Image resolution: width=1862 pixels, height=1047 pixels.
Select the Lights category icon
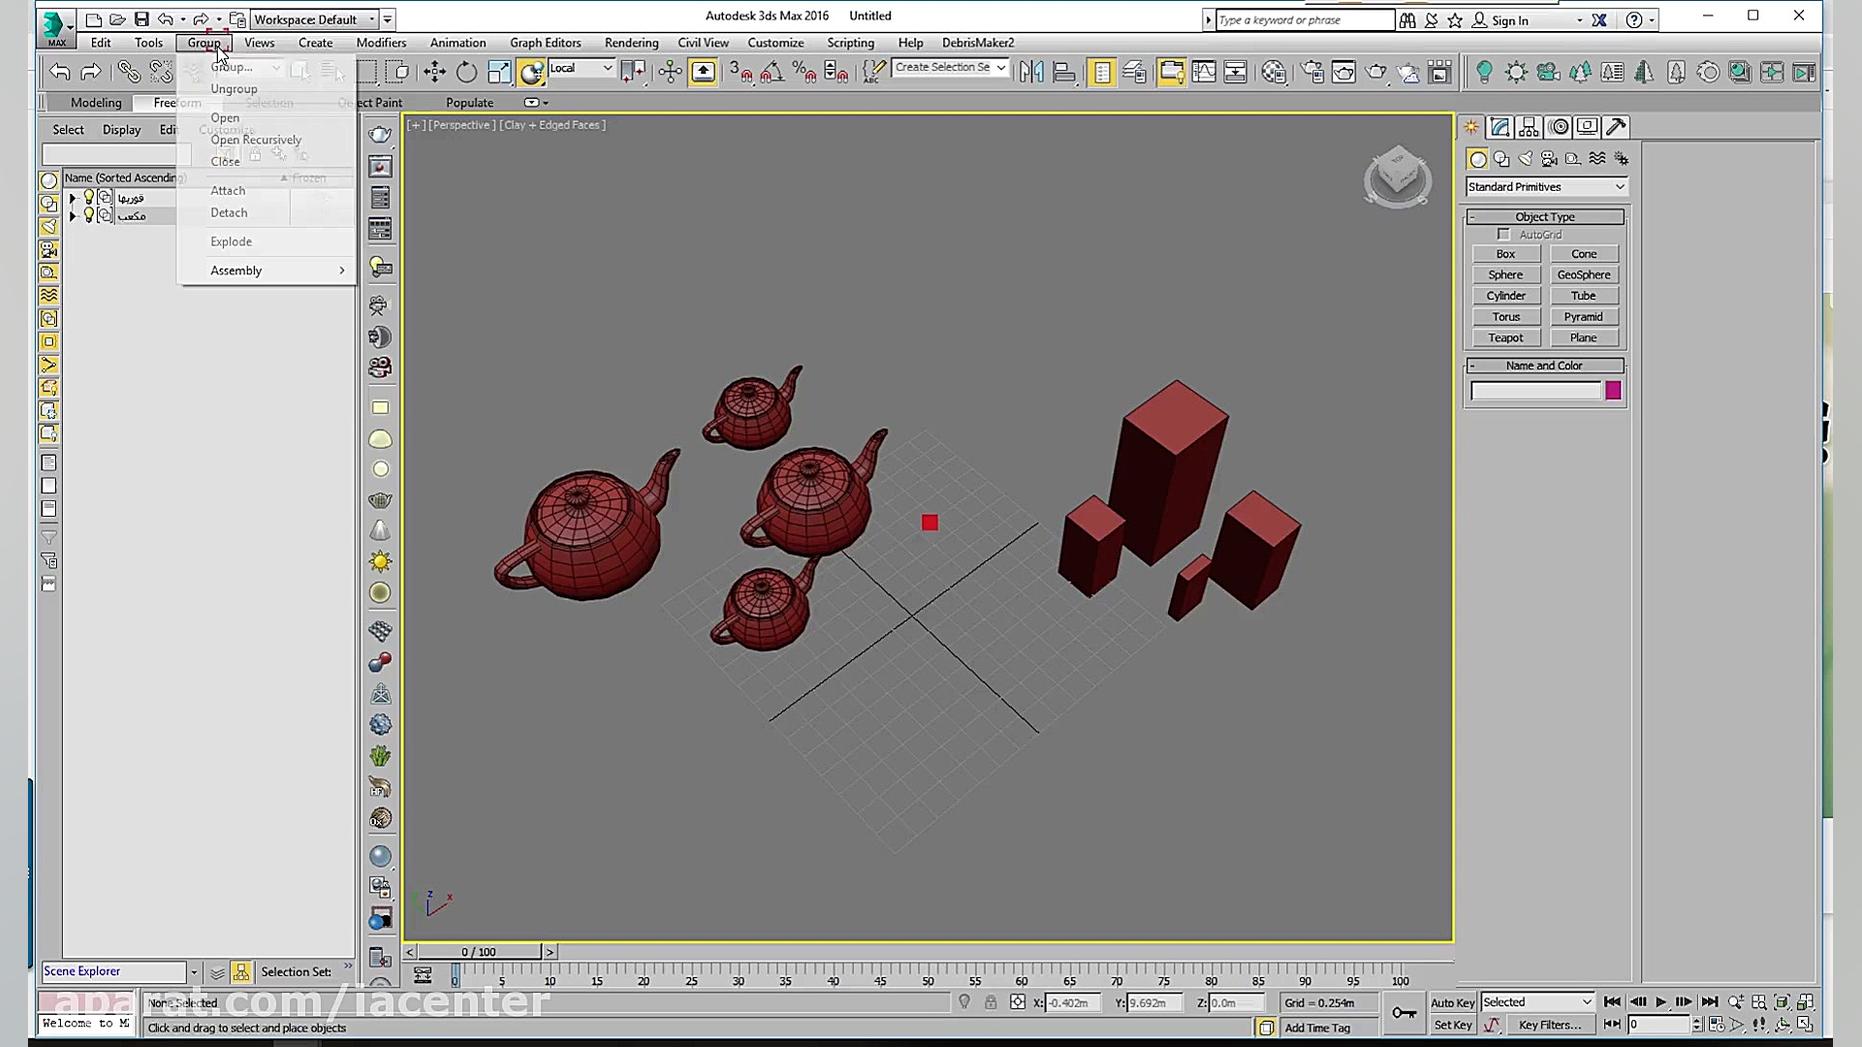(1525, 159)
